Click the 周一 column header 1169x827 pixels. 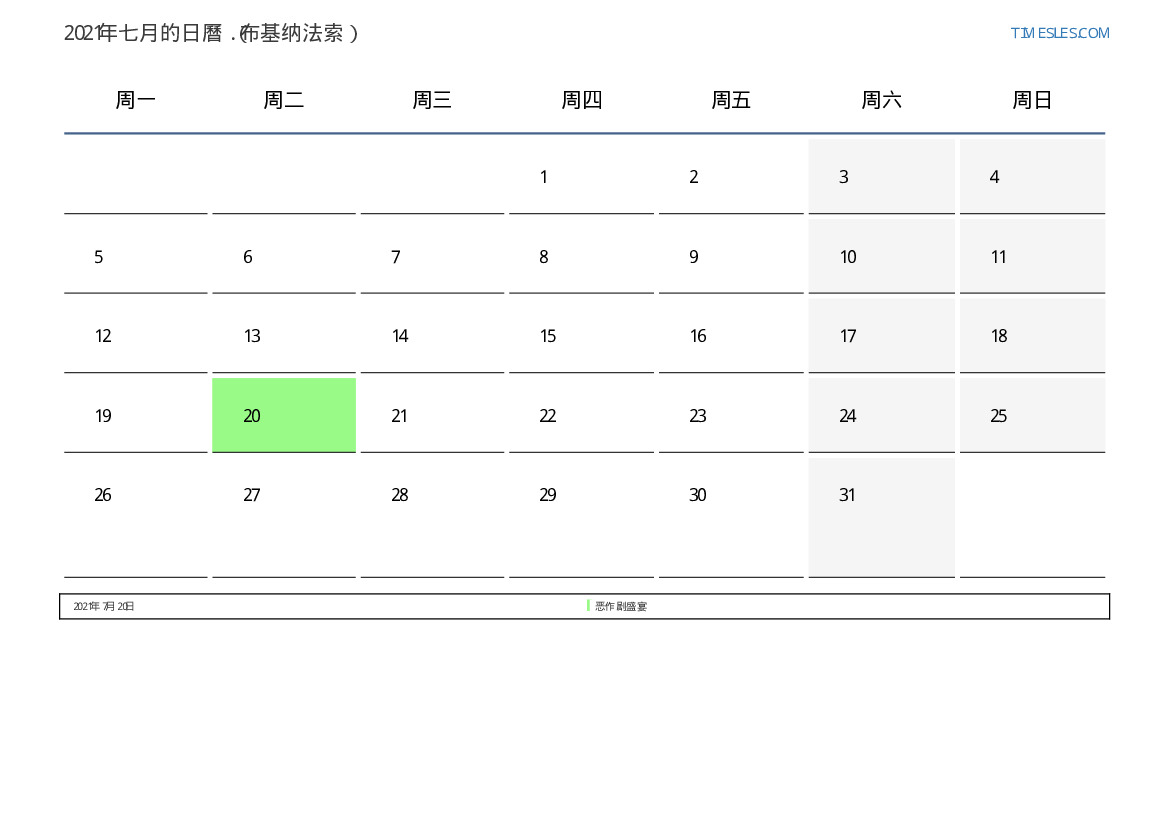[135, 100]
